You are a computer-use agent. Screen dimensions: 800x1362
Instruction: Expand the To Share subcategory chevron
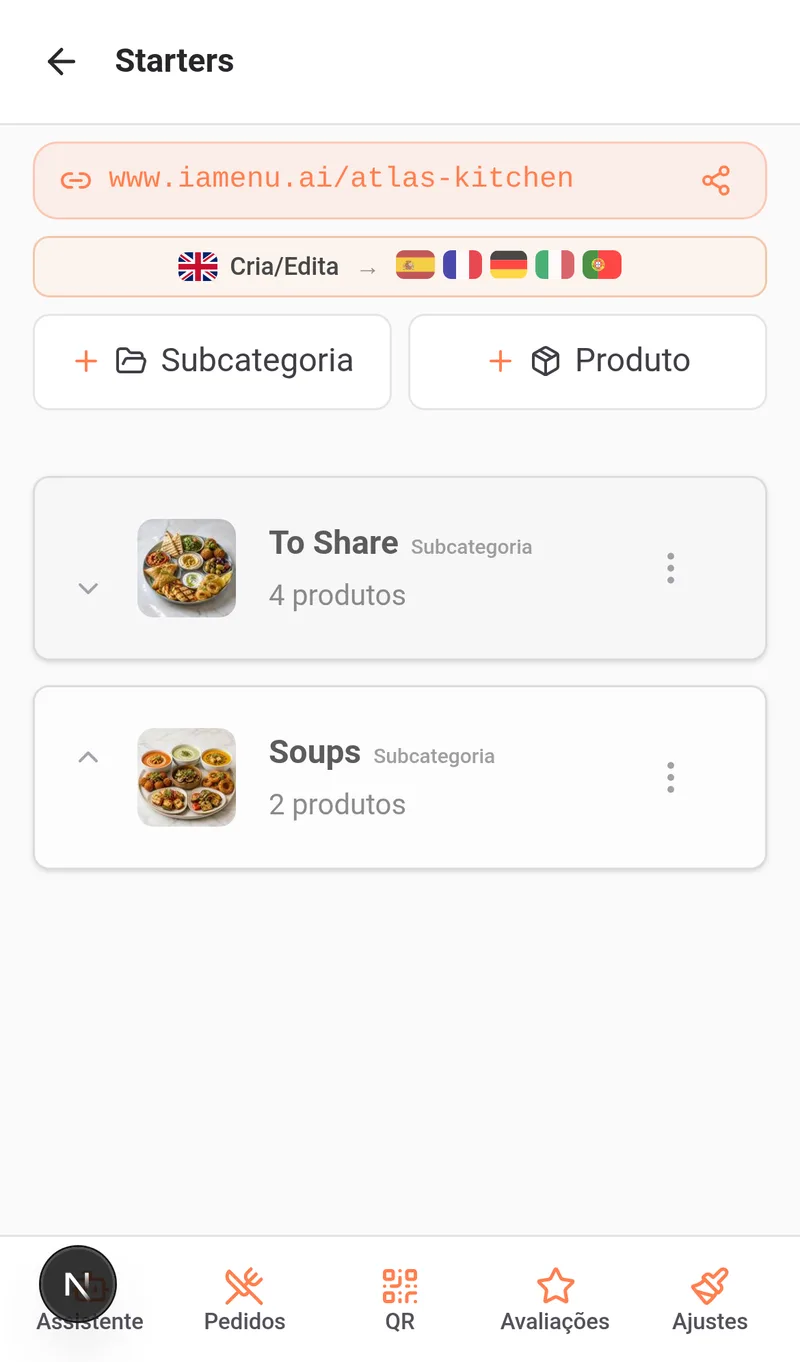tap(88, 588)
